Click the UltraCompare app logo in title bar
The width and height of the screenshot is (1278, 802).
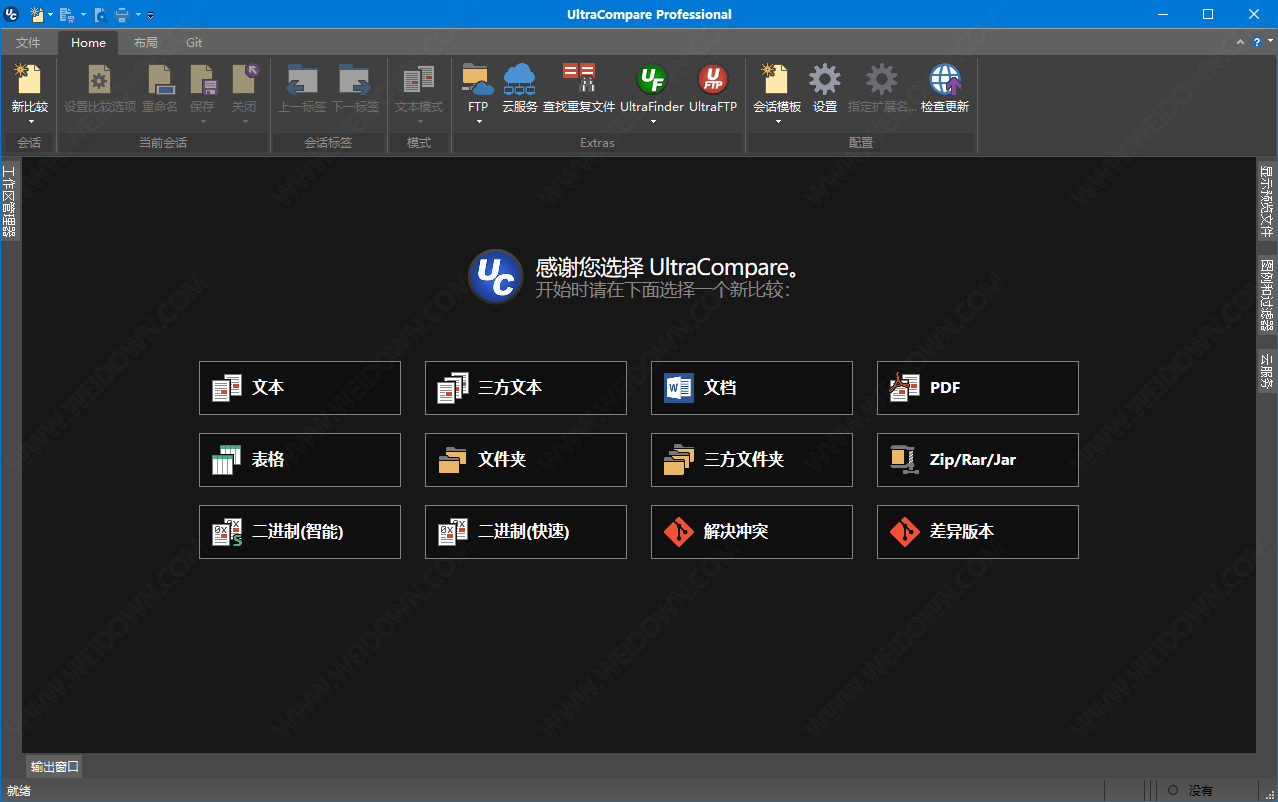[12, 14]
